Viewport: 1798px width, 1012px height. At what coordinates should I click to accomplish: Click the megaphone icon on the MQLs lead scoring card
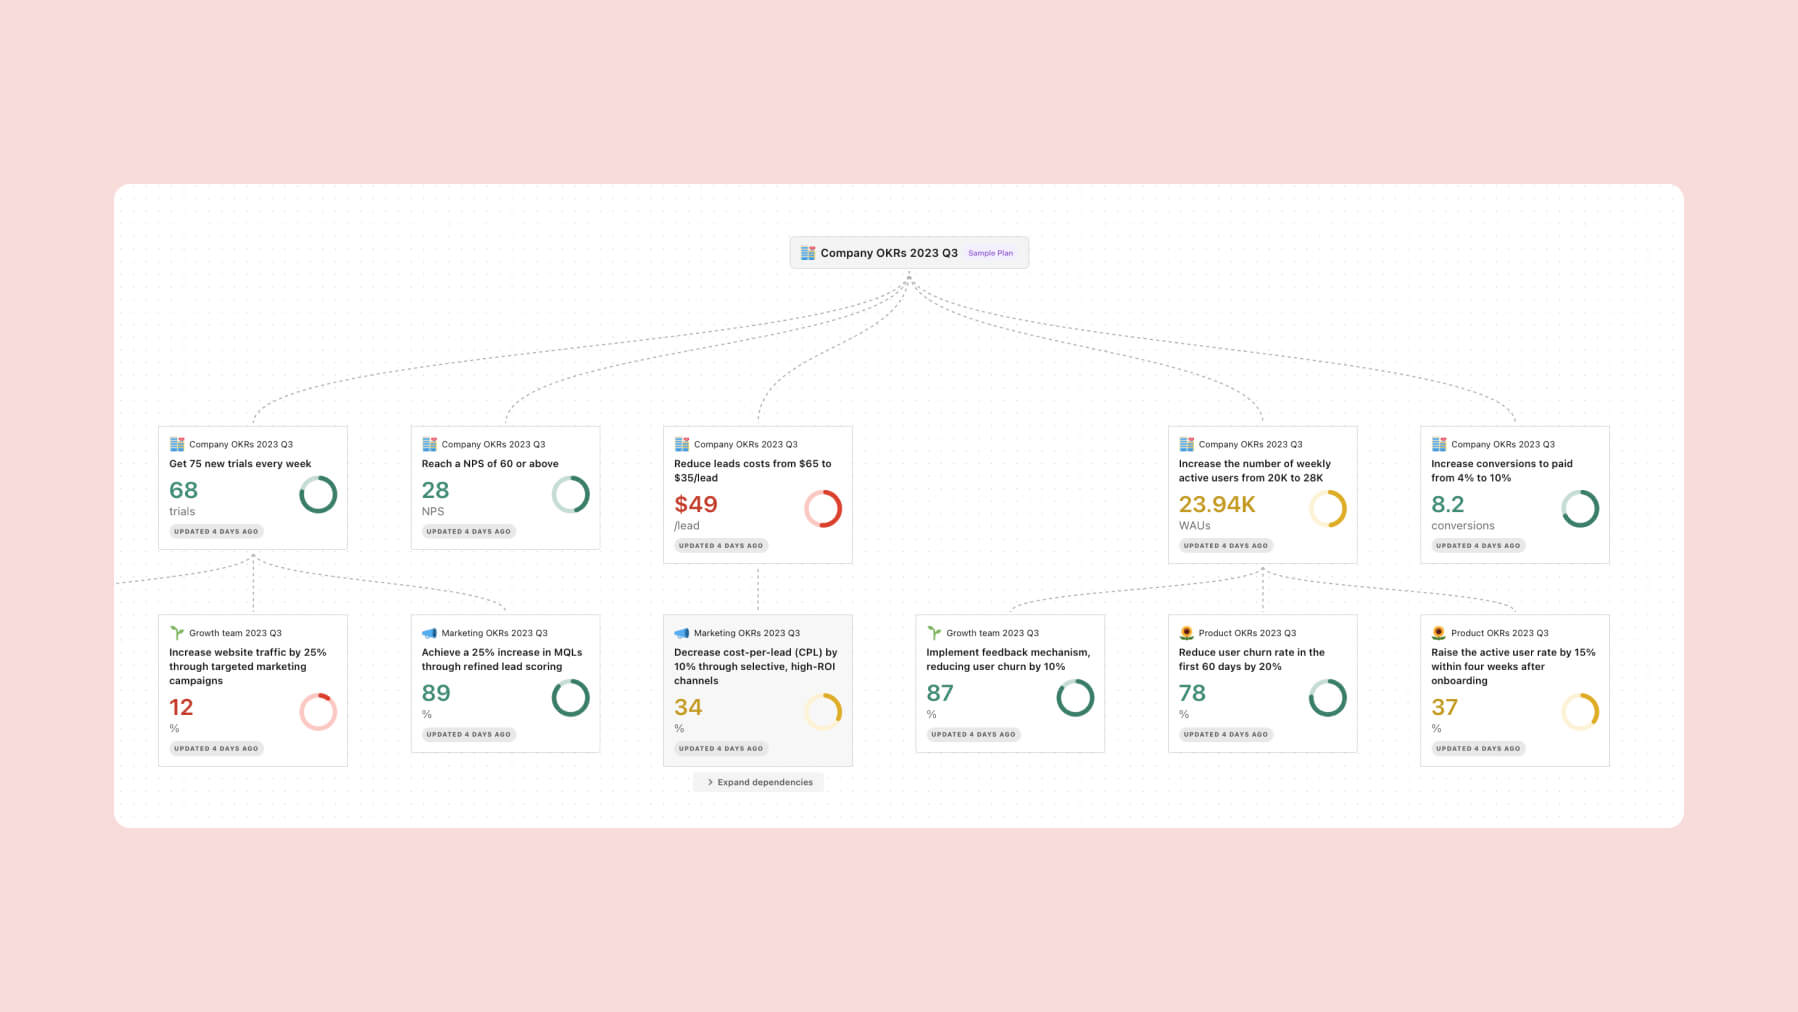[x=430, y=632]
